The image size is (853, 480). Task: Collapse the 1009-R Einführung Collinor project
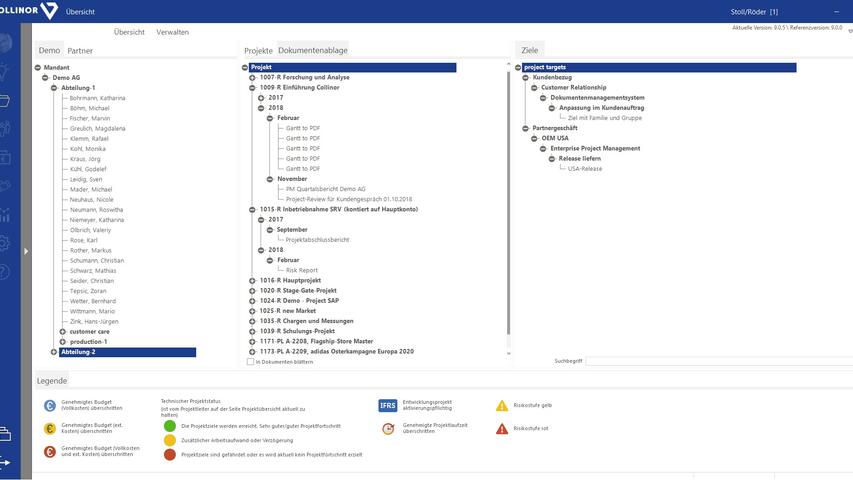[253, 87]
